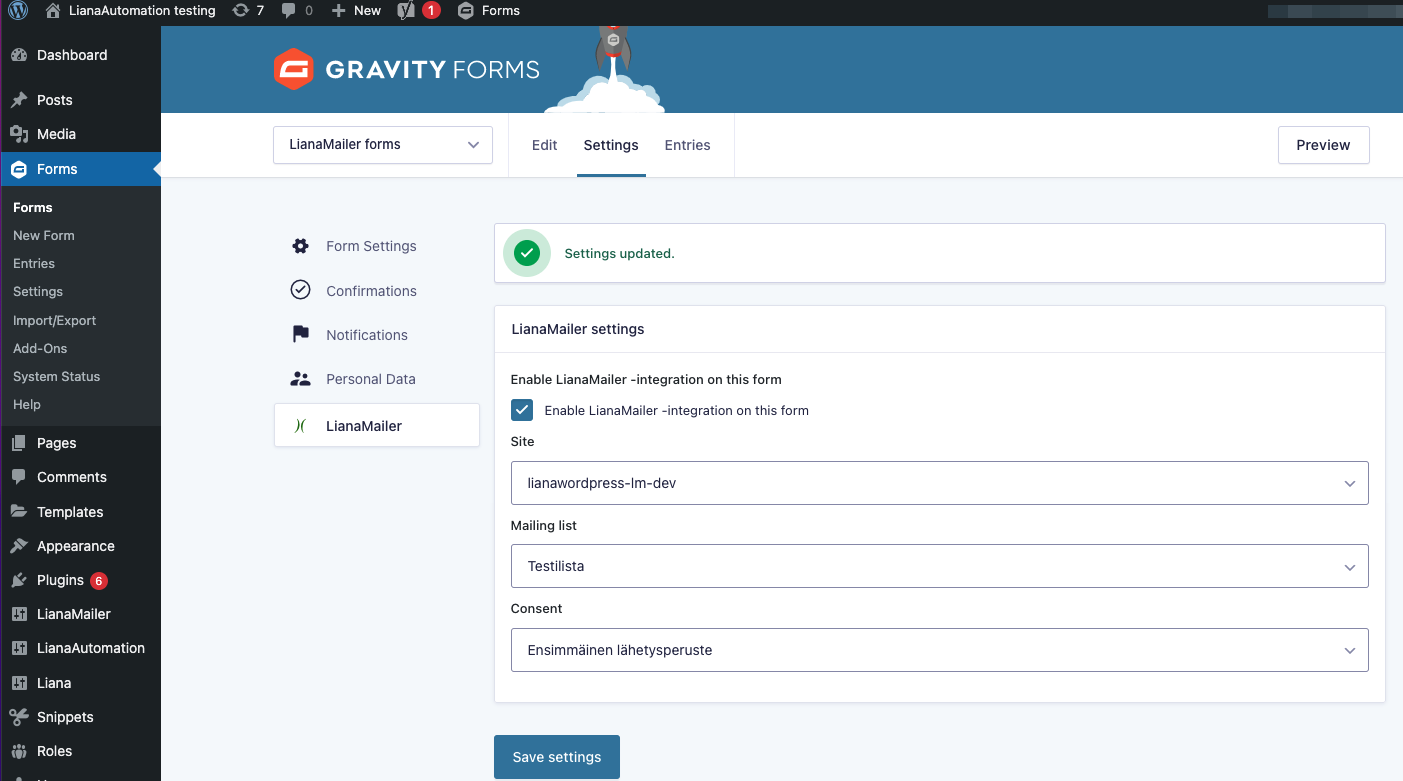The height and width of the screenshot is (781, 1403).
Task: Click 'LianaMailer settings' panel heading
Action: pyautogui.click(x=578, y=329)
